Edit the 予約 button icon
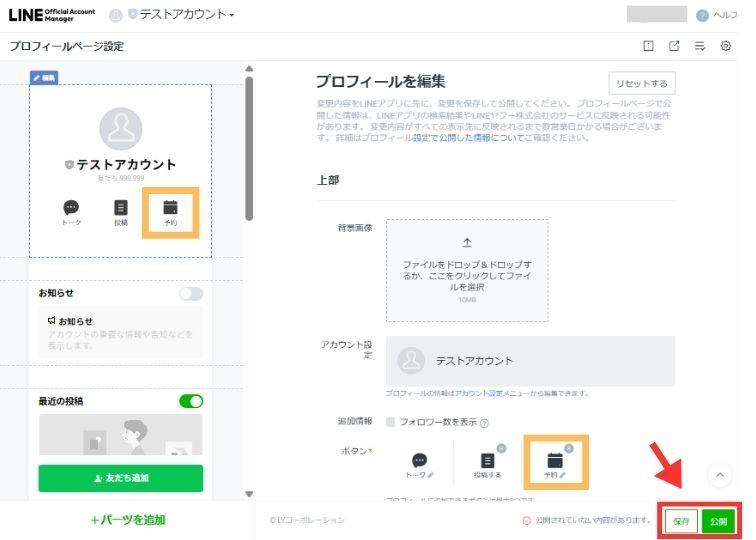This screenshot has height=540, width=756. click(x=555, y=465)
